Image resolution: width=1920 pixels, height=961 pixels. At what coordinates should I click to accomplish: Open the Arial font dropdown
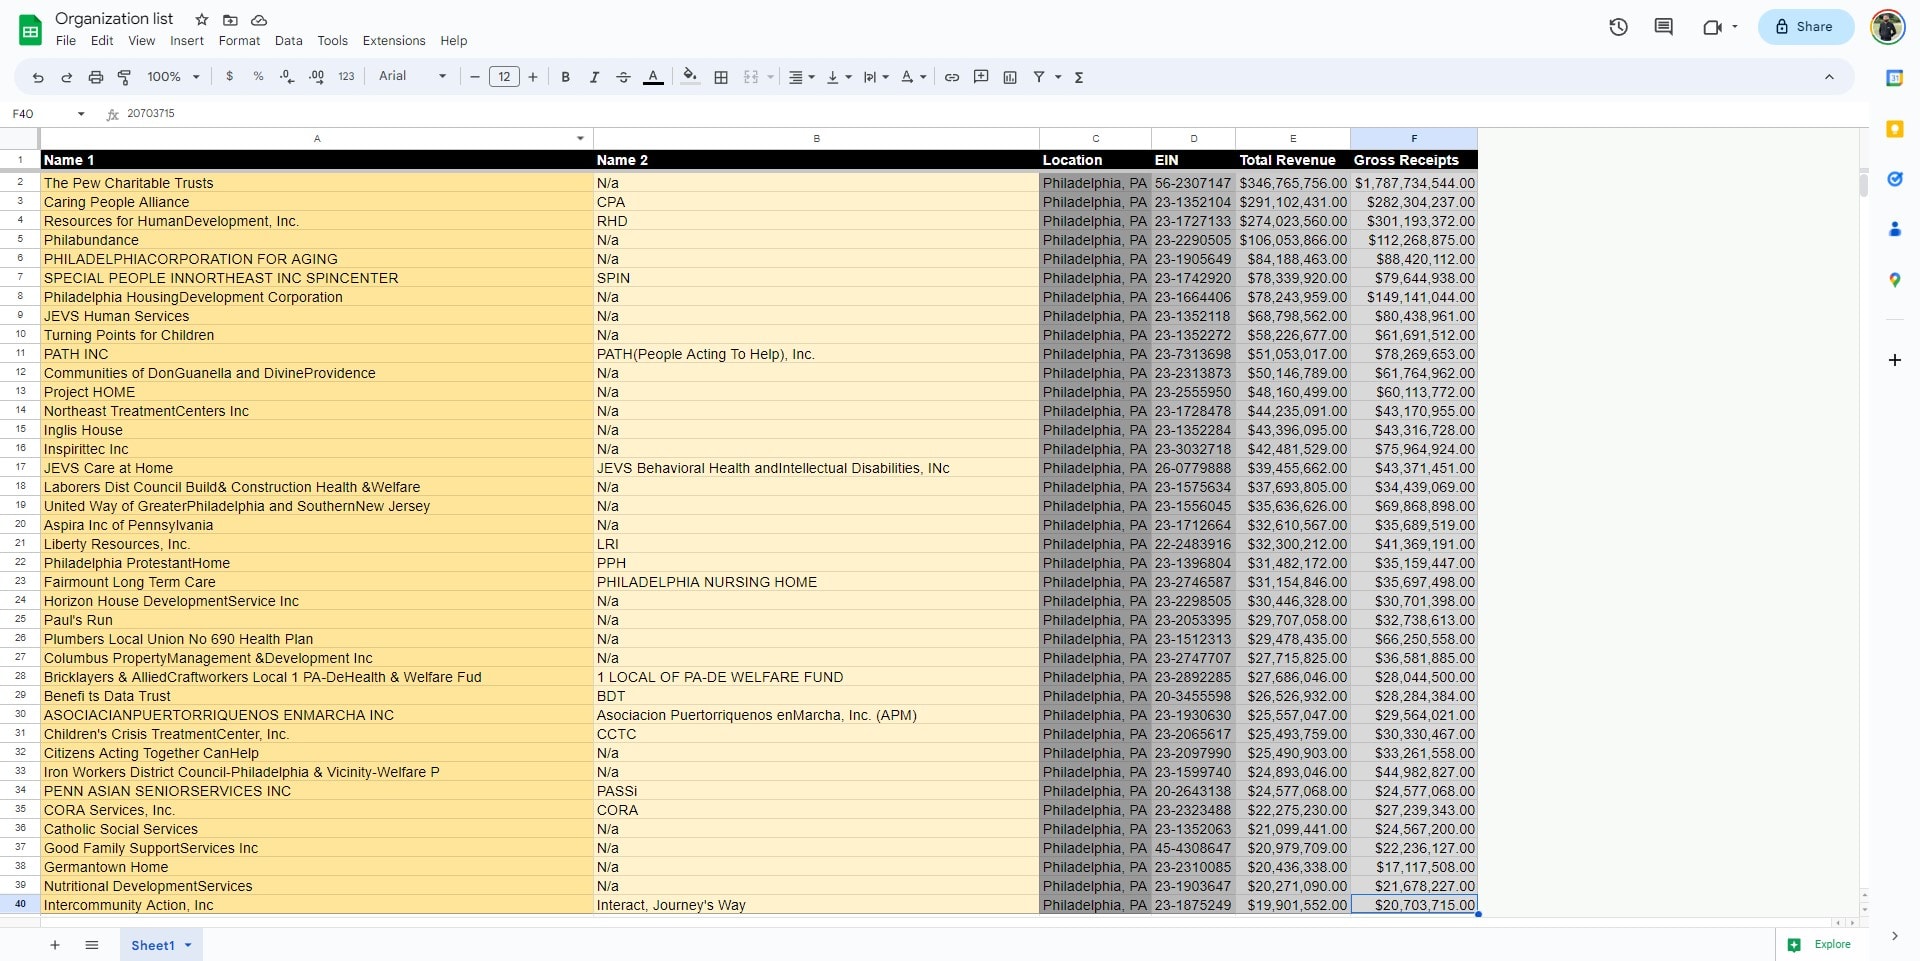(412, 76)
